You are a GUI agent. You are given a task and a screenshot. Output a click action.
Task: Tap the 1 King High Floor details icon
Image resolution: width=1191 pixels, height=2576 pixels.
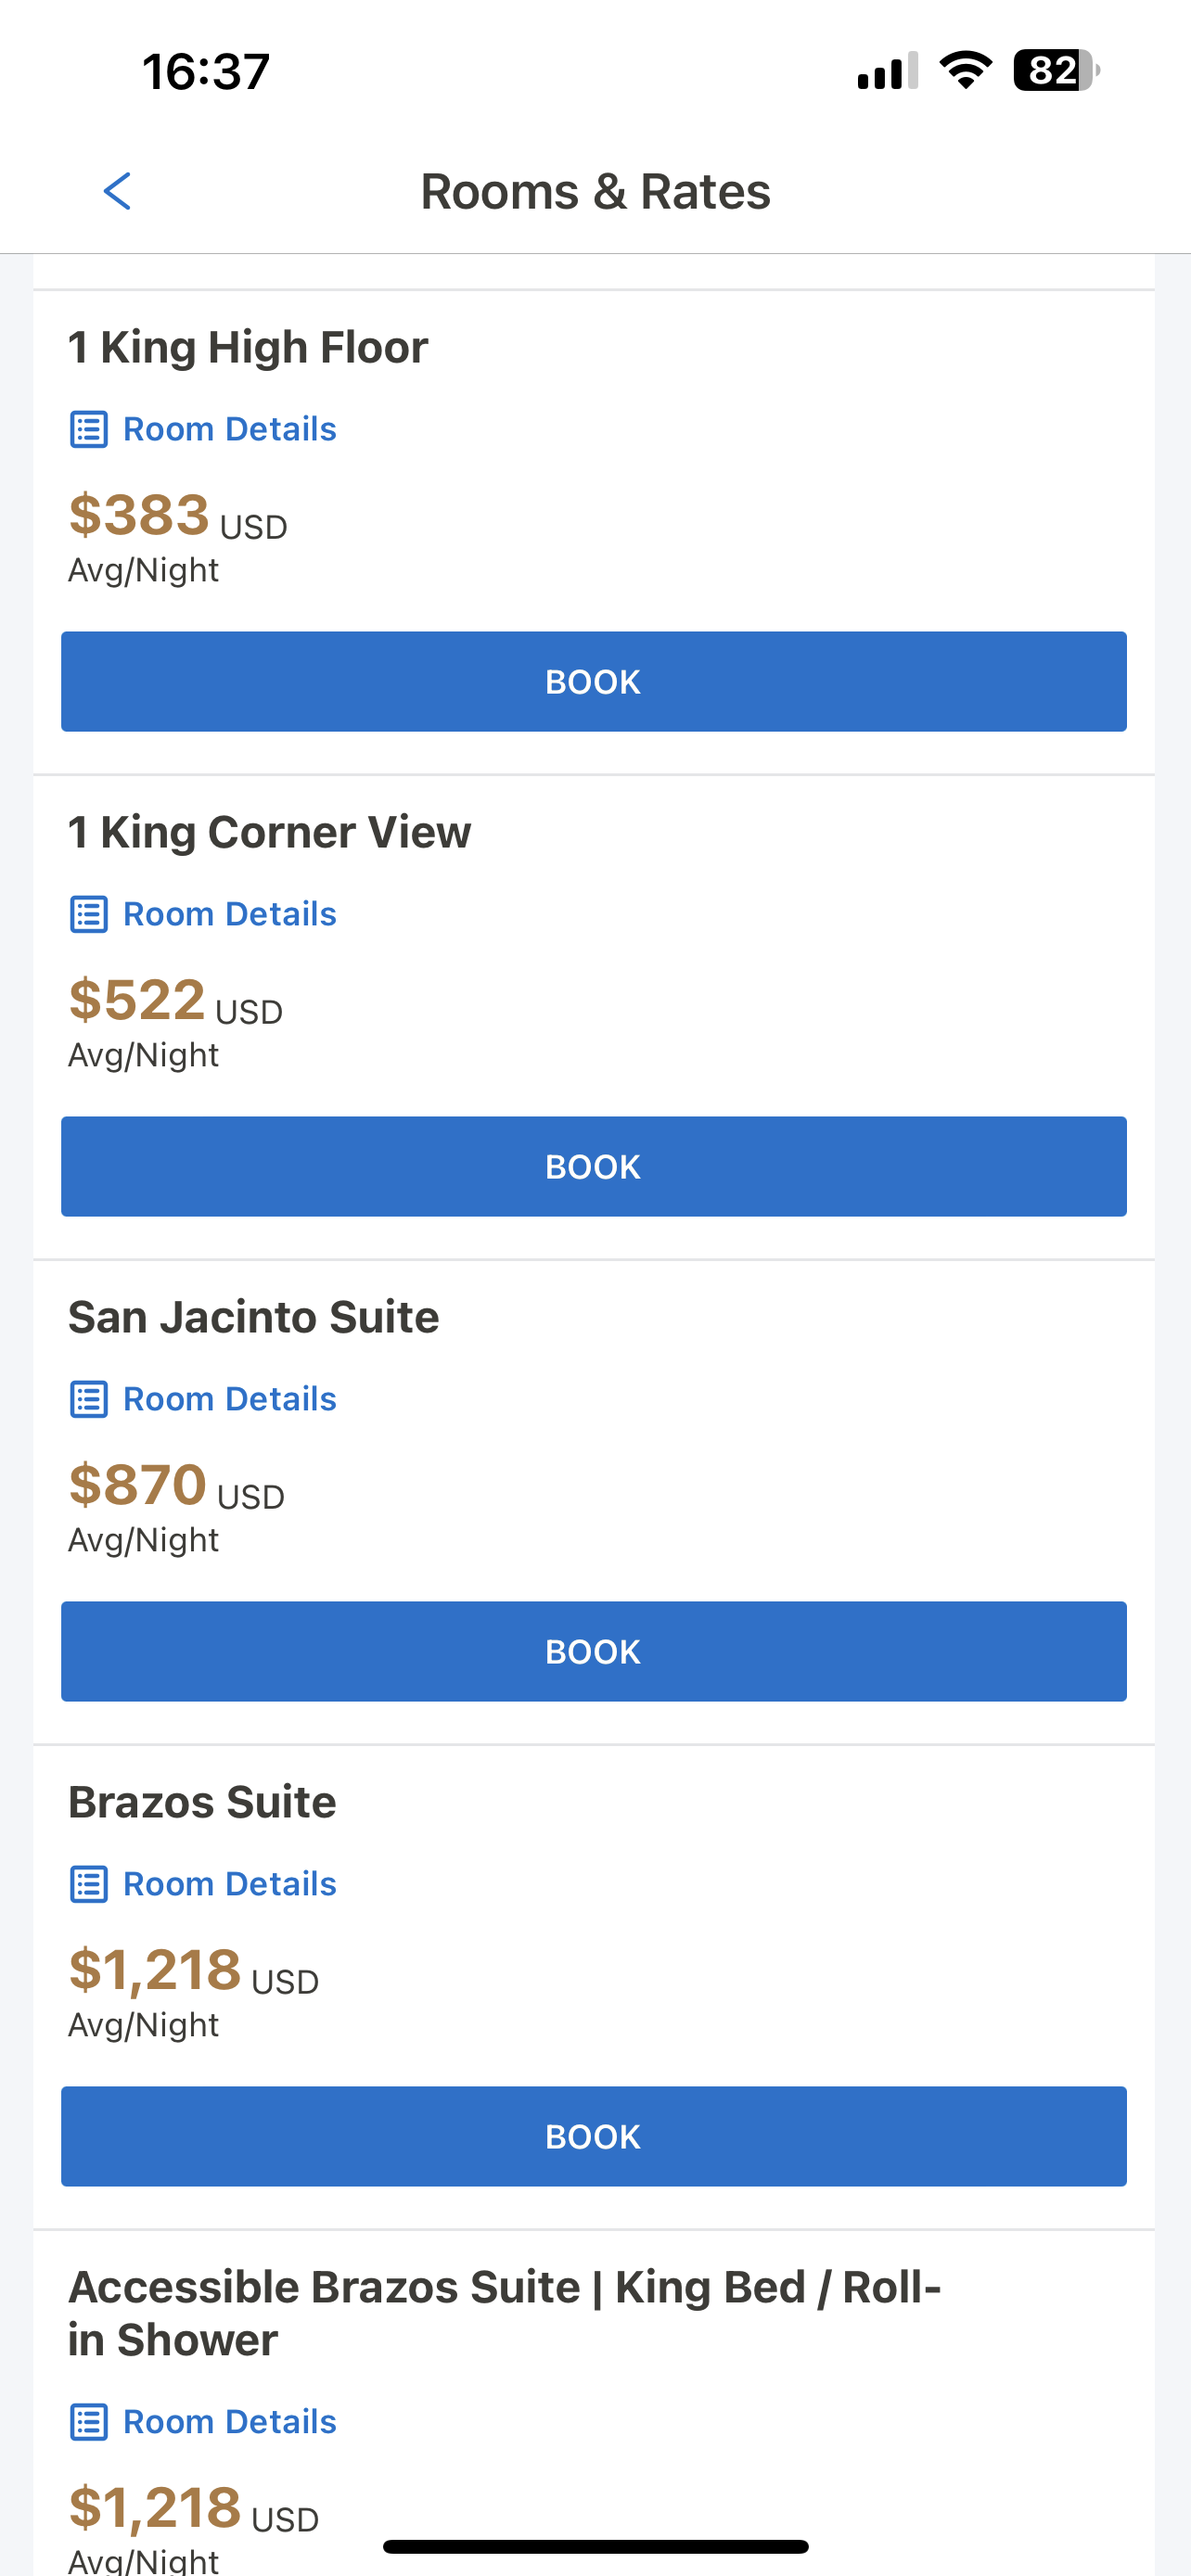click(x=89, y=430)
